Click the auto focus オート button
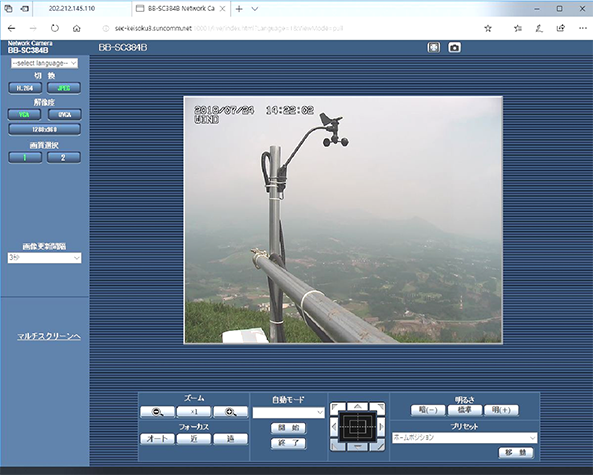Viewport: 593px width, 475px height. pyautogui.click(x=157, y=439)
